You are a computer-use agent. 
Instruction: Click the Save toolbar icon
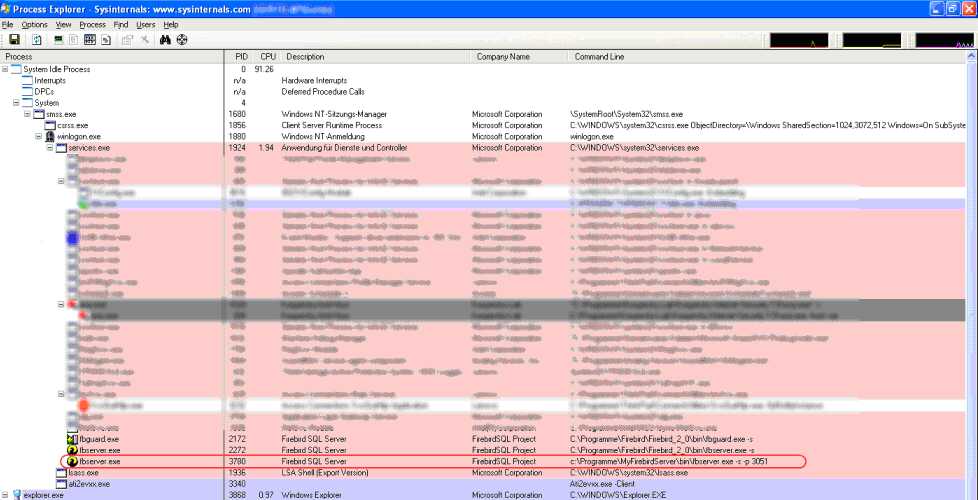(x=14, y=40)
